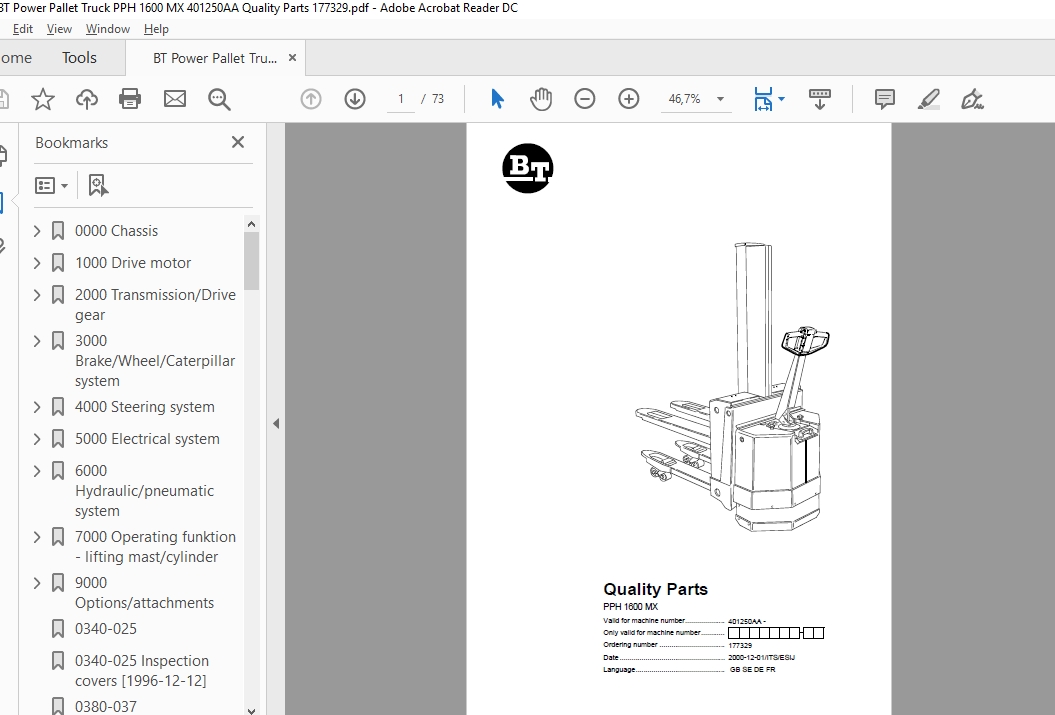Select the BT Power Pallet Truck document tab
1055x715 pixels.
(215, 58)
